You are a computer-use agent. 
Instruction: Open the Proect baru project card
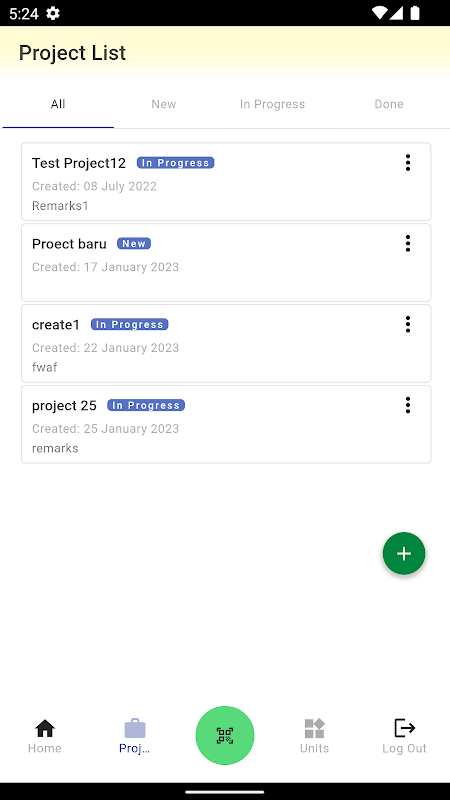point(226,262)
